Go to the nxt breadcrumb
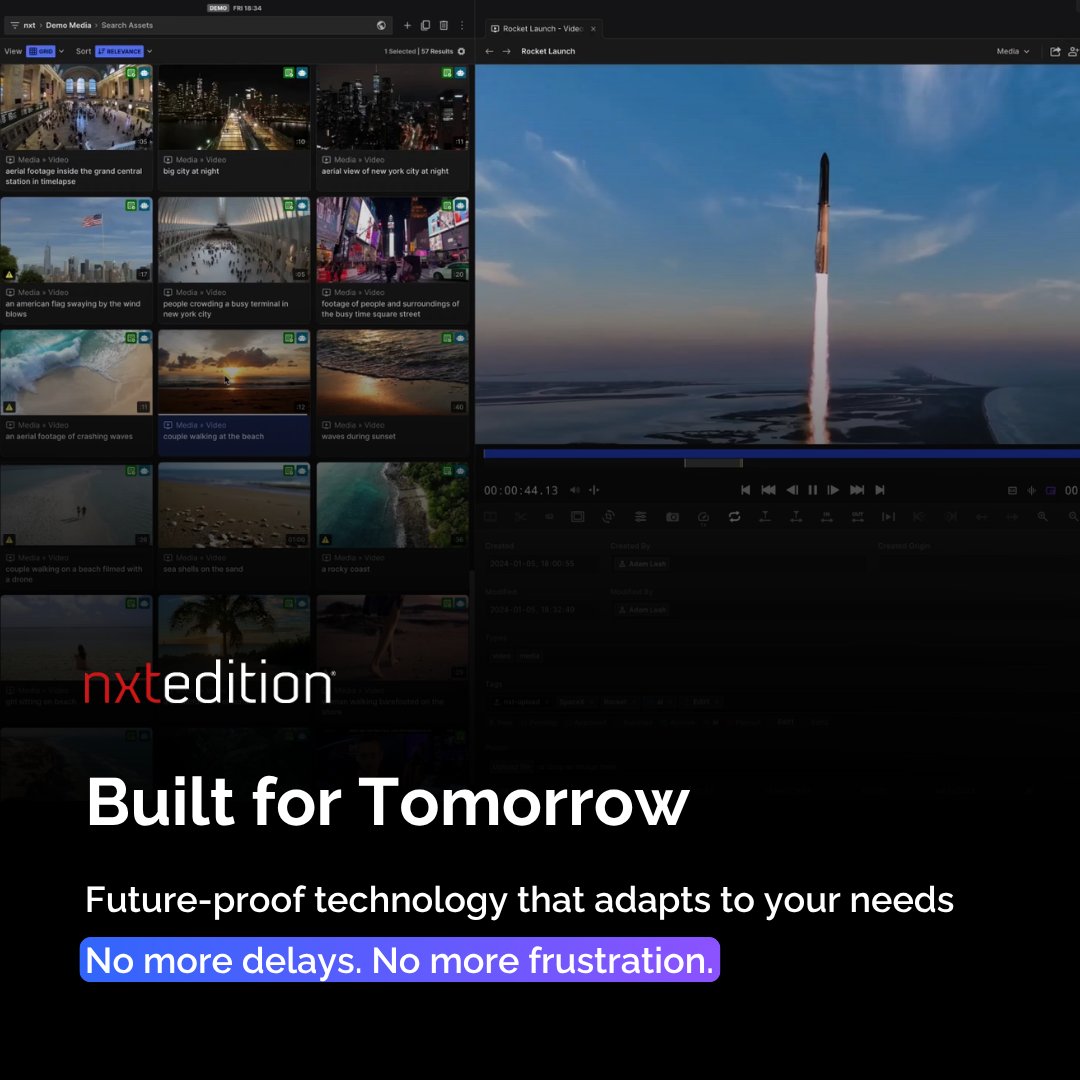The width and height of the screenshot is (1080, 1080). point(29,25)
